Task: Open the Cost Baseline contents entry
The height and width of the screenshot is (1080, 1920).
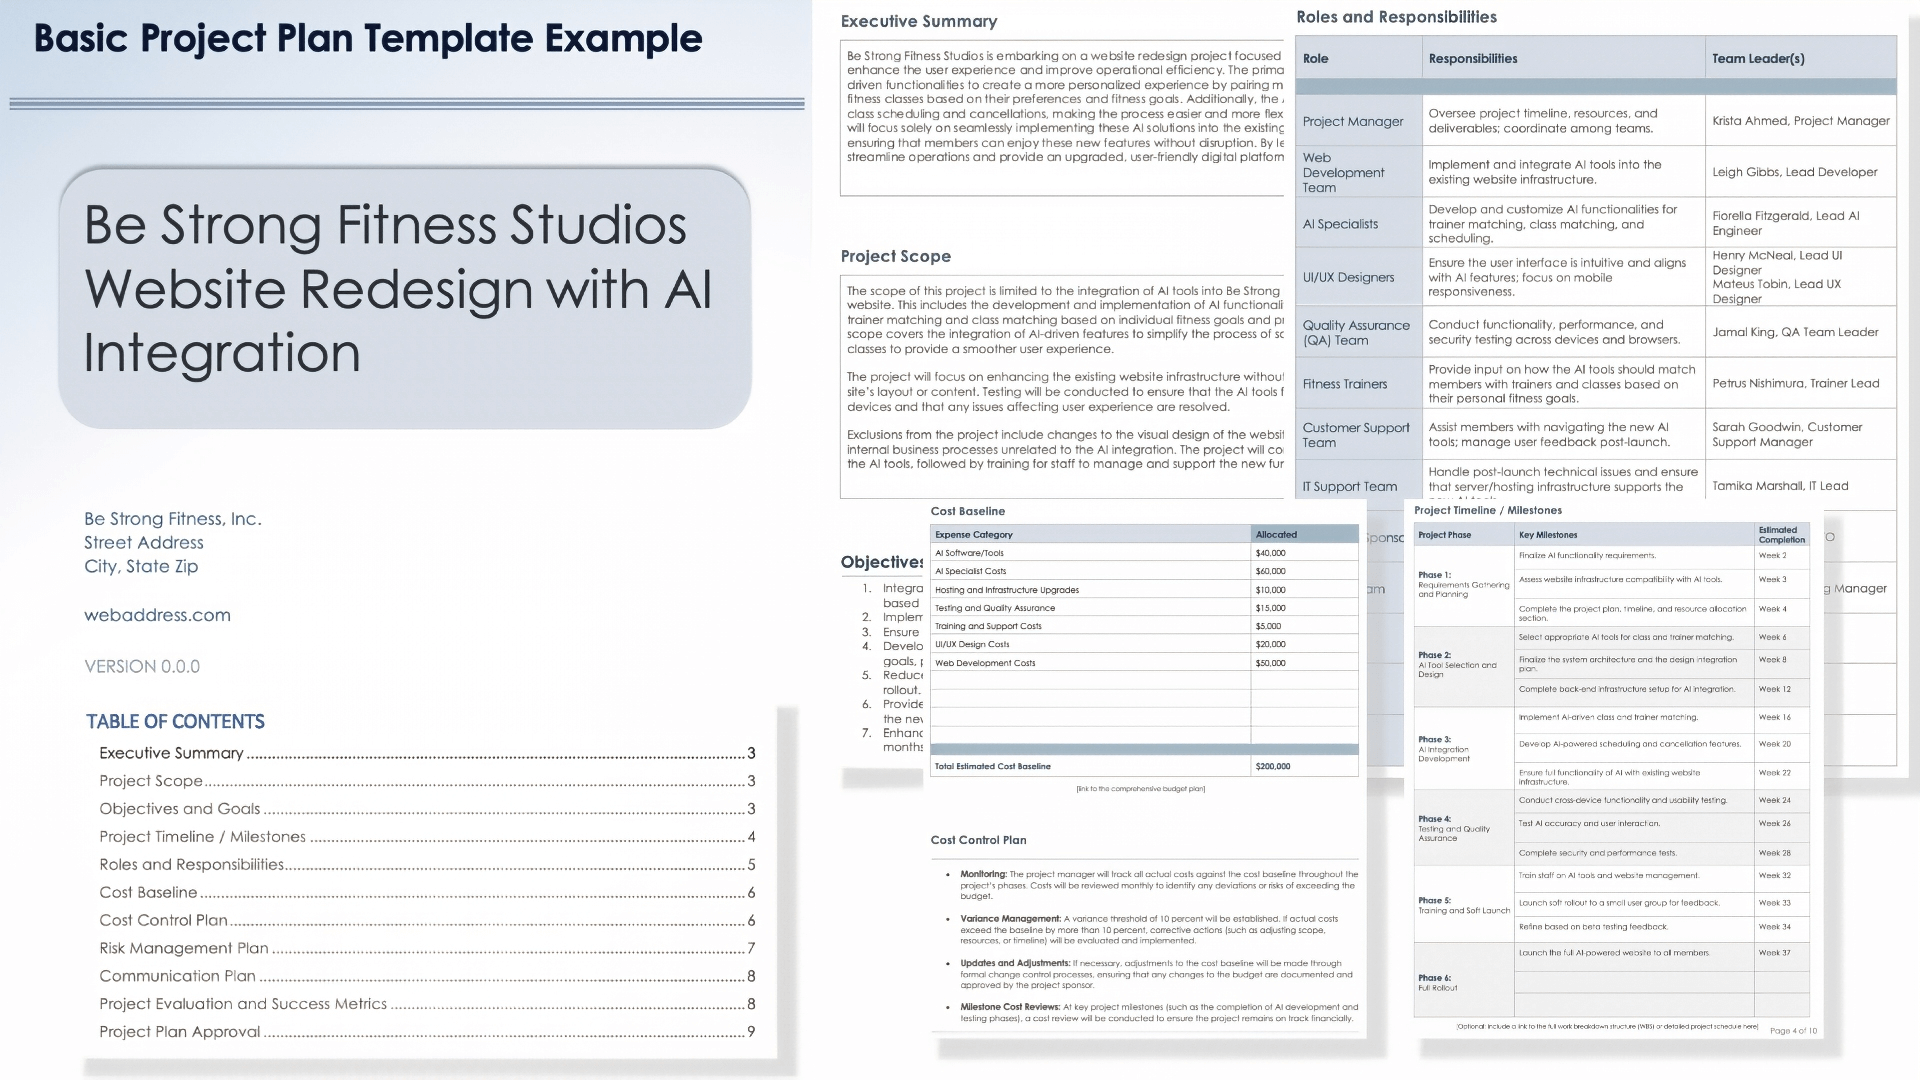Action: click(427, 893)
